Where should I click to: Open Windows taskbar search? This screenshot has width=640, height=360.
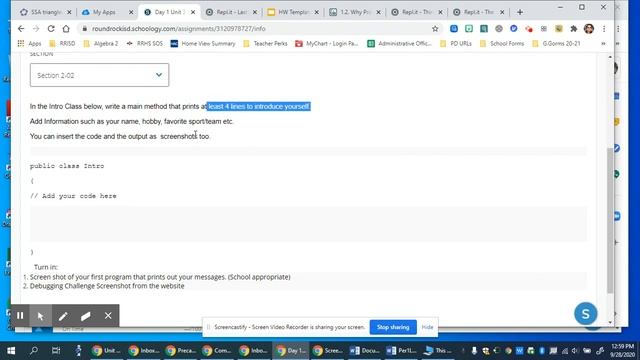34,350
